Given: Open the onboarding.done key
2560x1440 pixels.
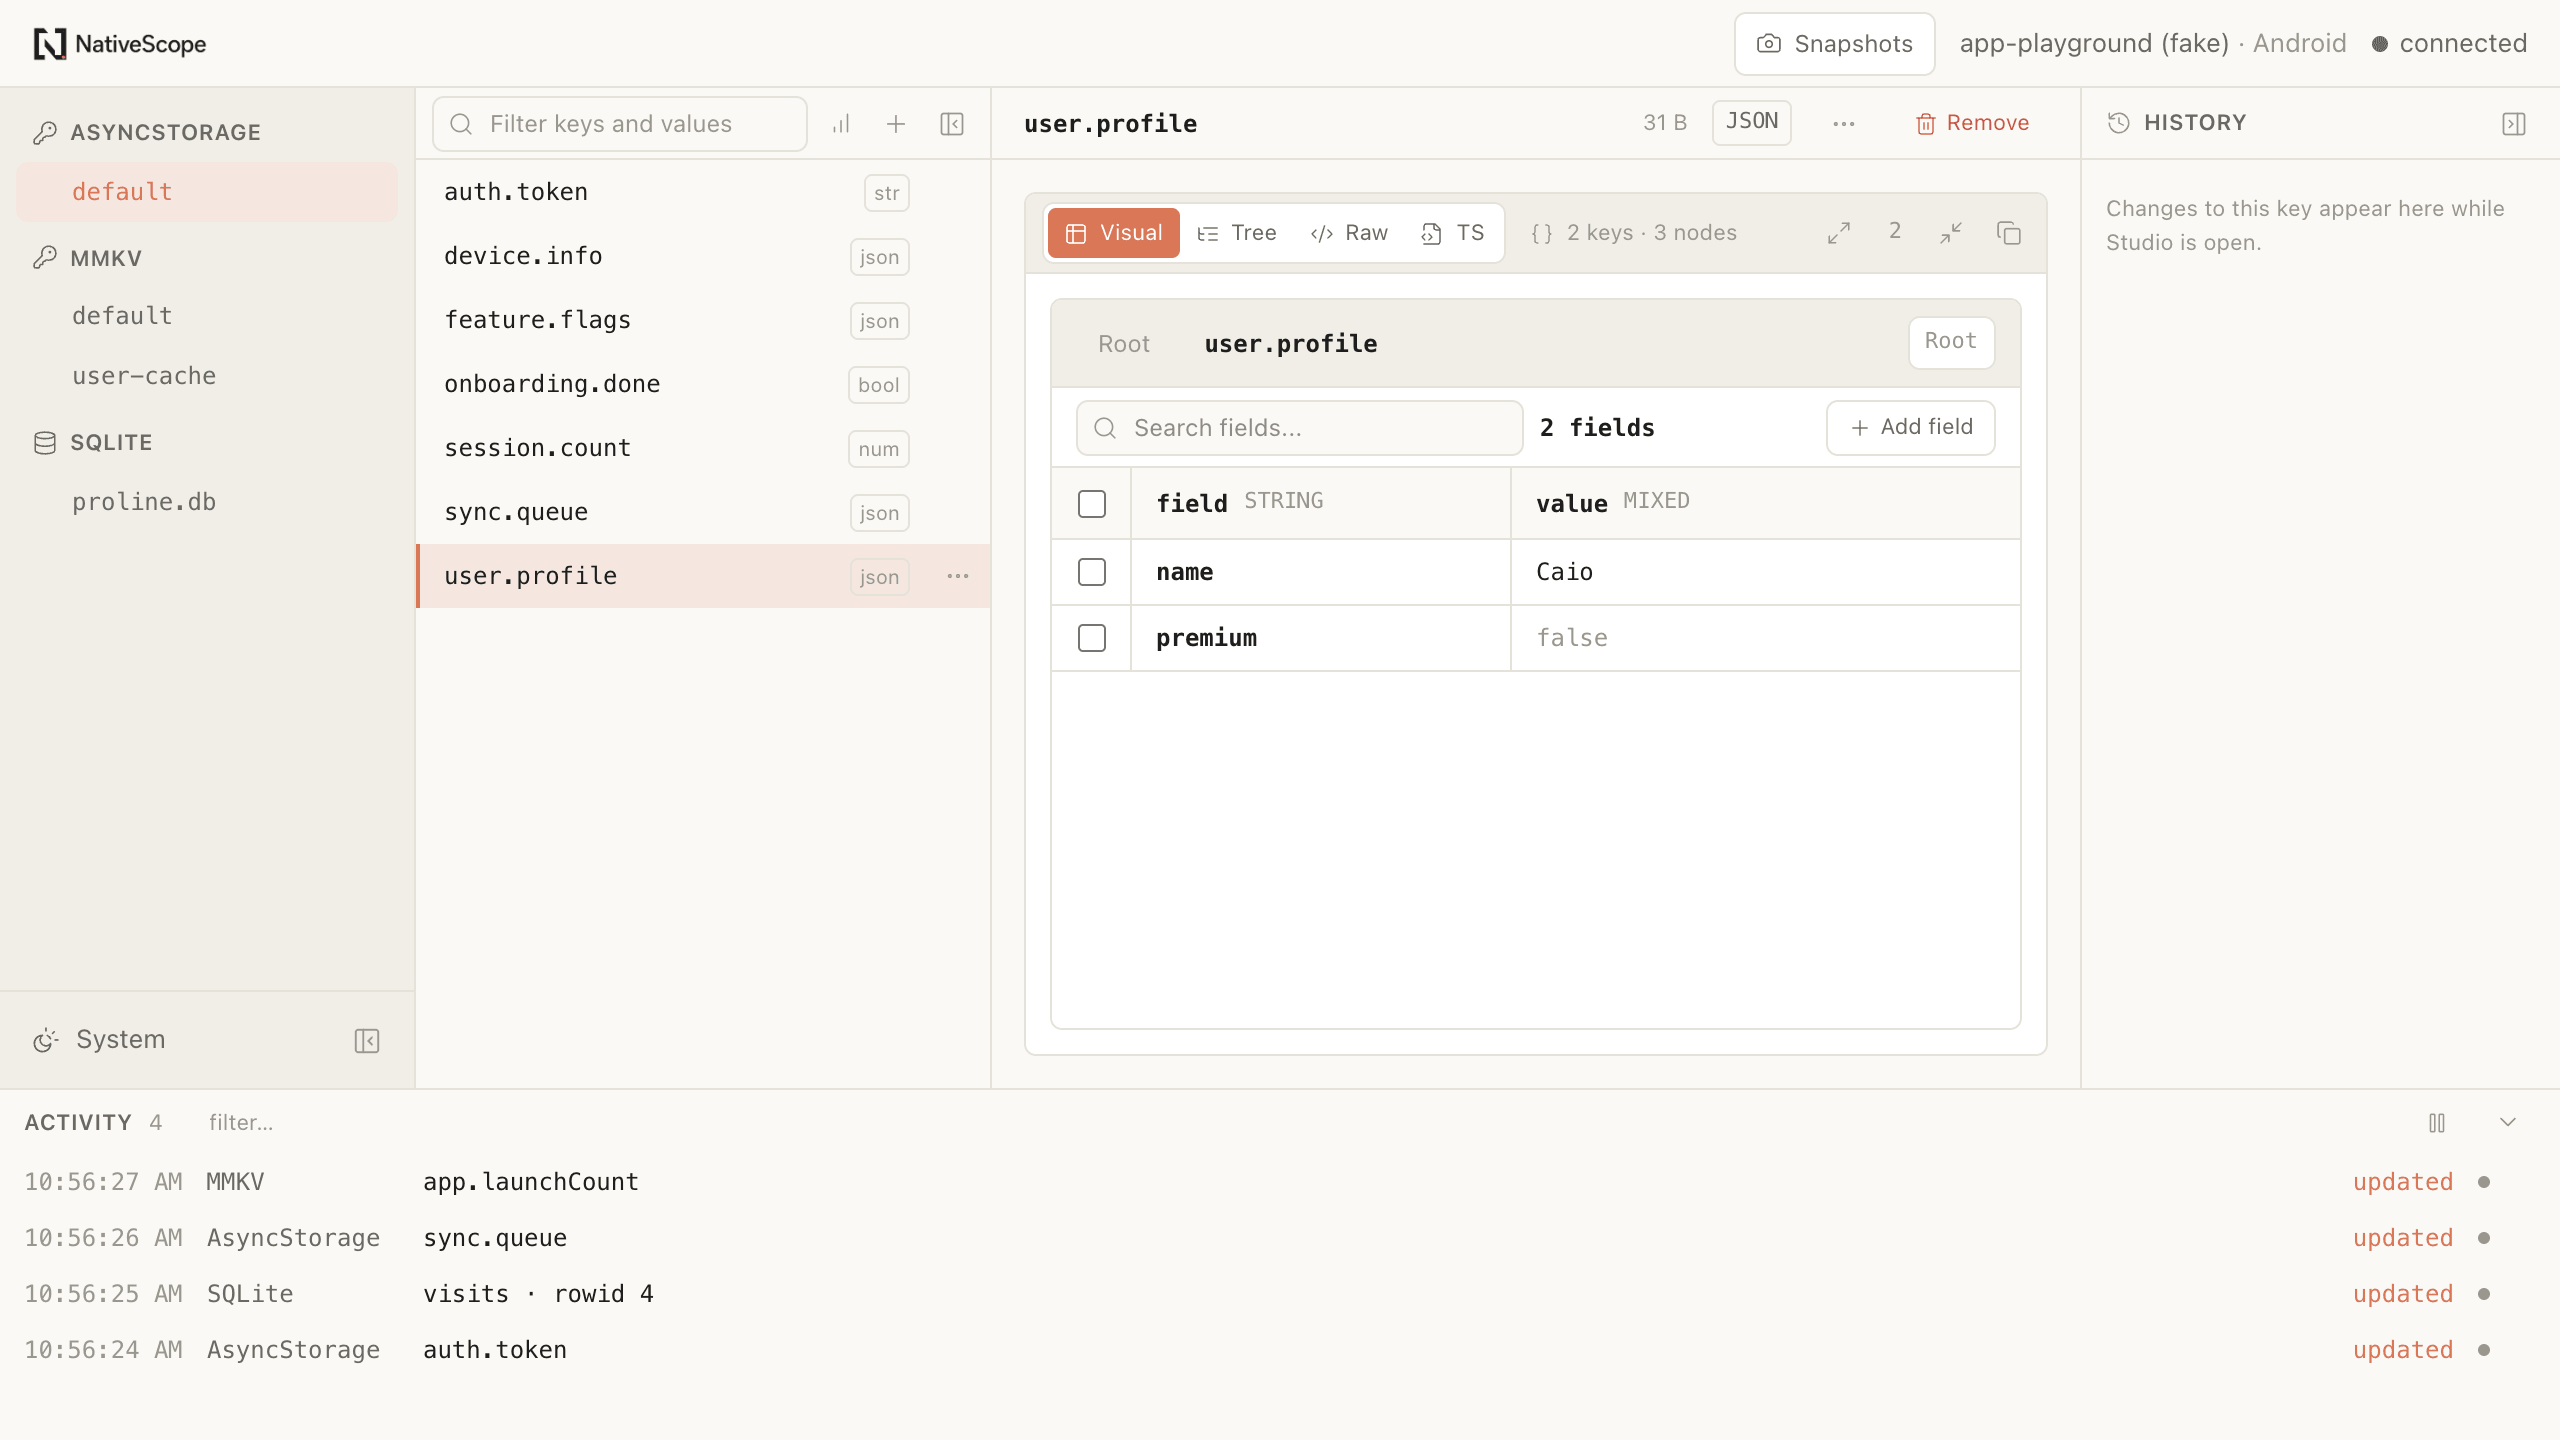Looking at the screenshot, I should (x=703, y=384).
